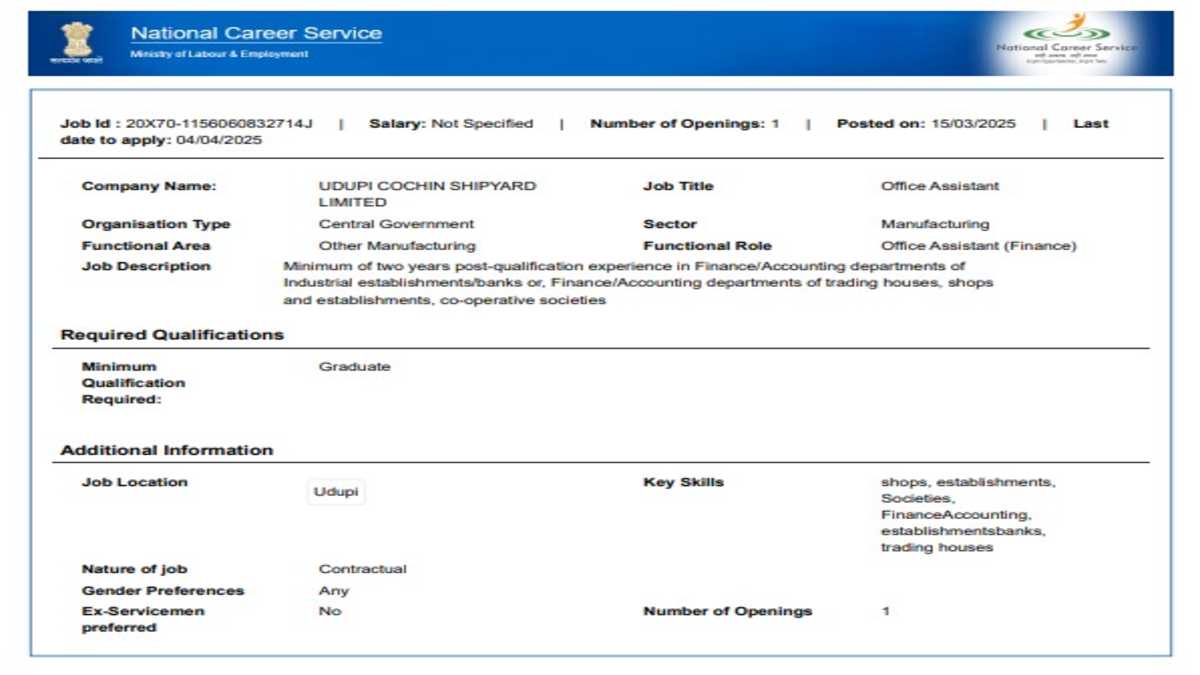The height and width of the screenshot is (675, 1200).
Task: Select the Udupi job location tag
Action: (336, 492)
